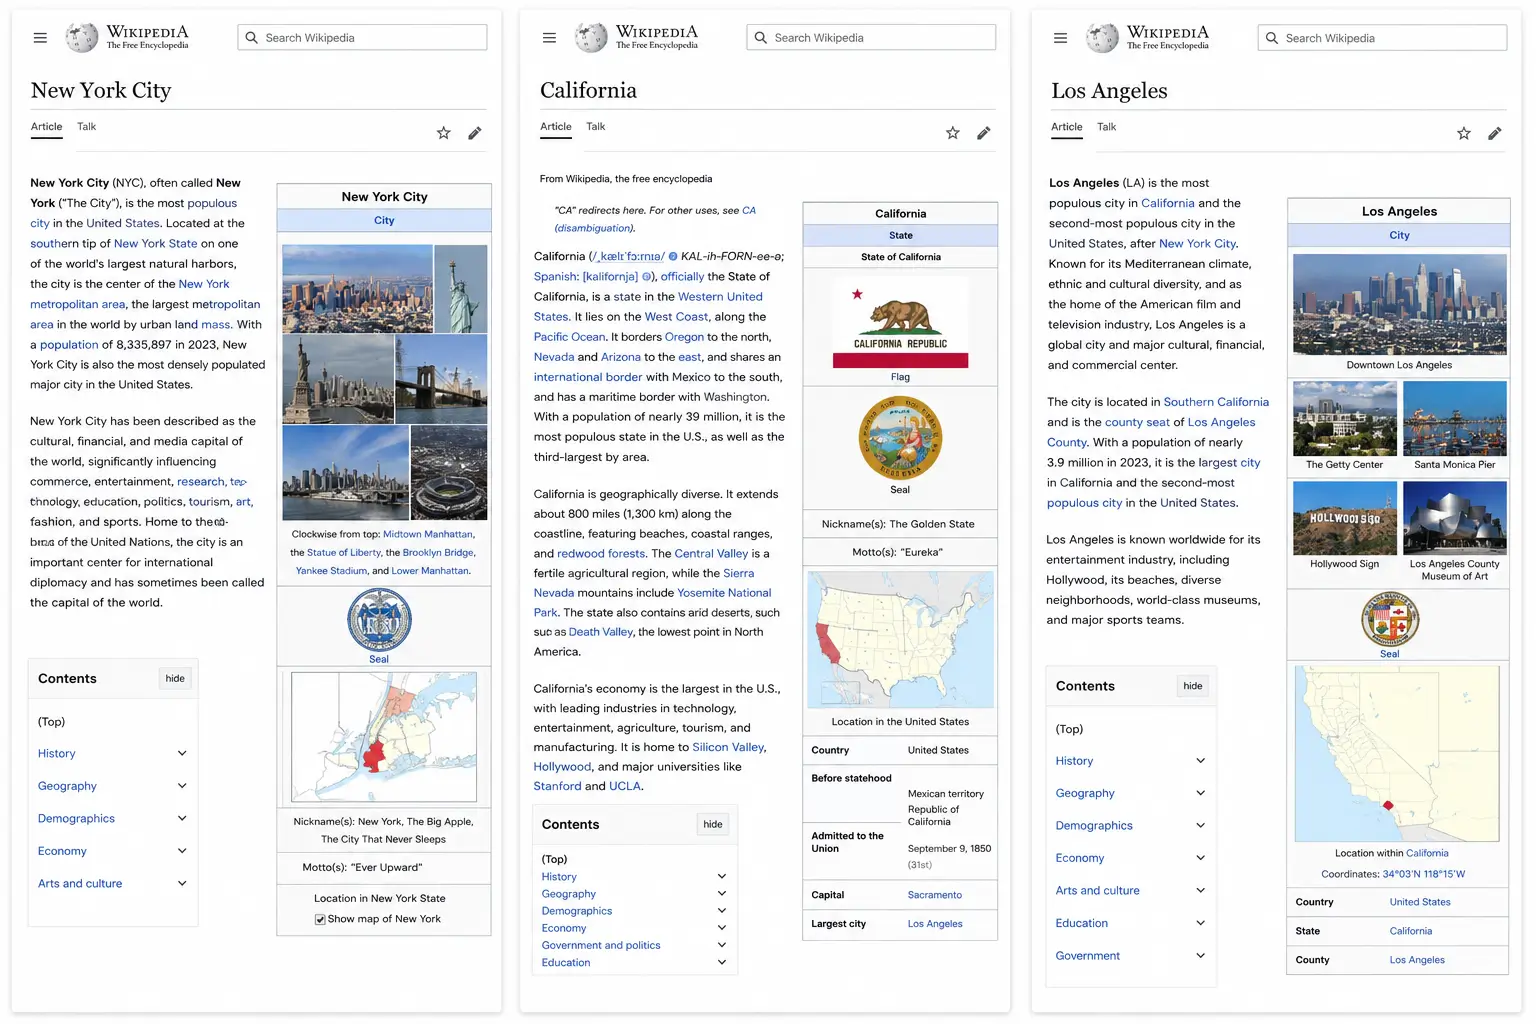Hide the Los Angeles contents box
Viewport: 1536px width, 1024px height.
point(1193,686)
